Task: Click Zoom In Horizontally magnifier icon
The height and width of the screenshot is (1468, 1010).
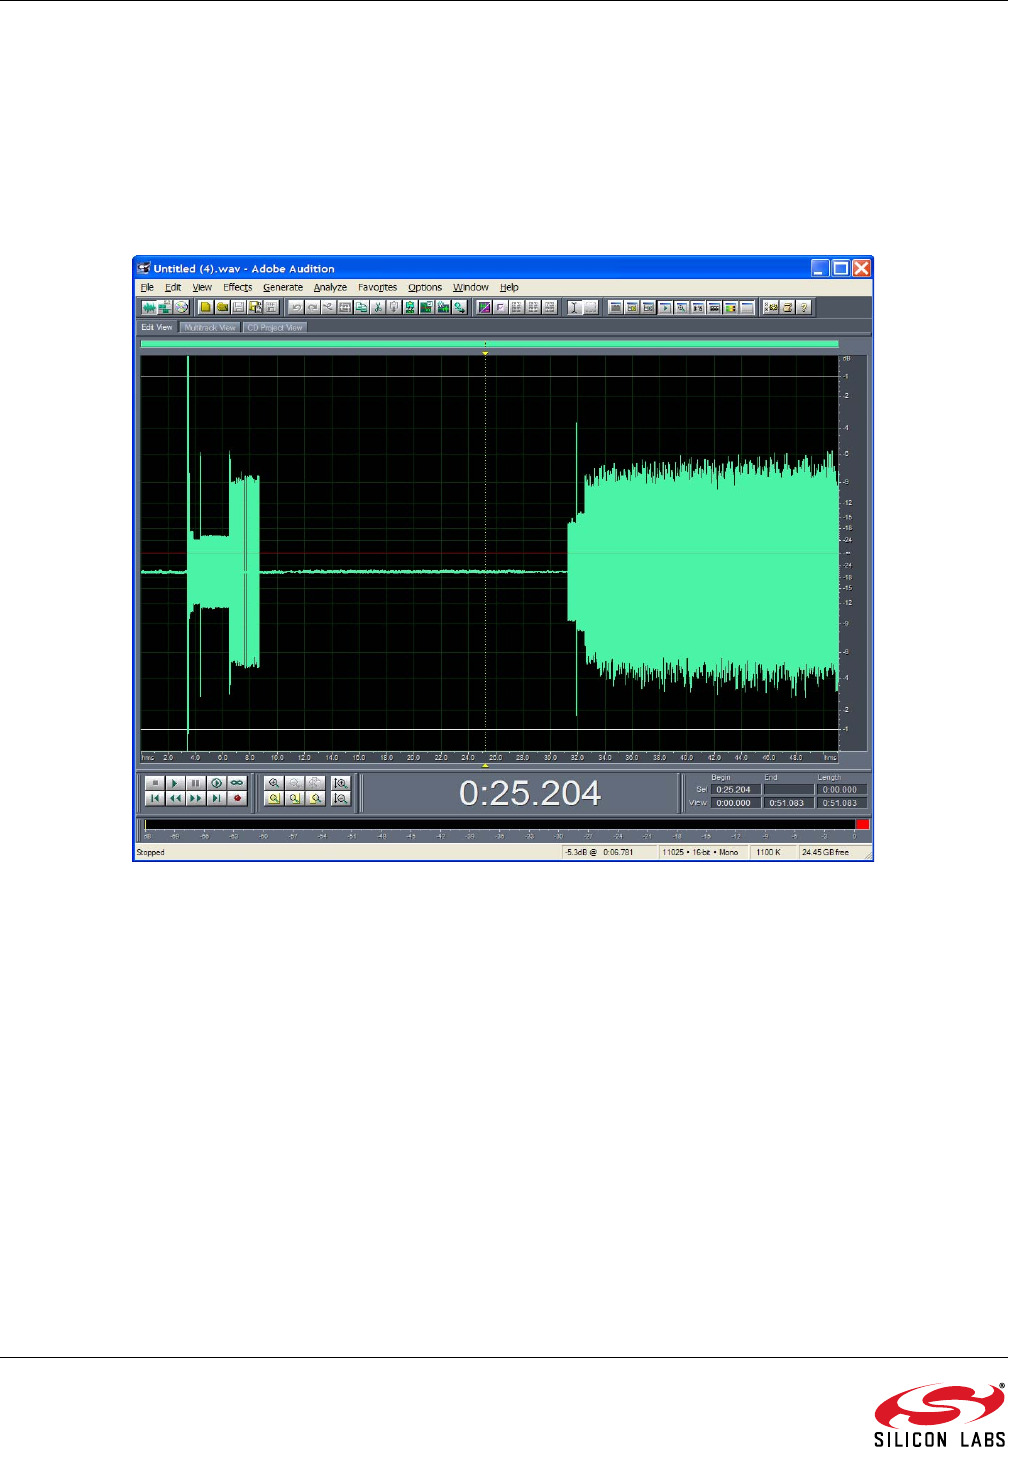Action: pyautogui.click(x=273, y=783)
